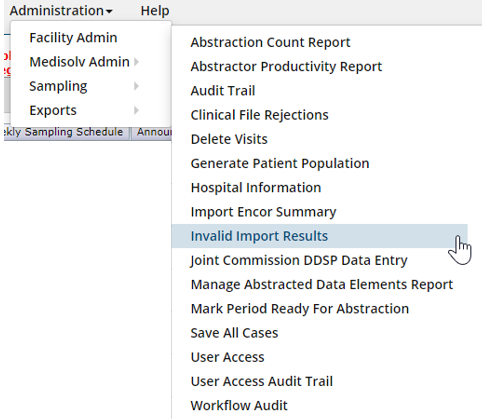Expand the Medisolv Admin submenu arrow
Image resolution: width=482 pixels, height=419 pixels.
(x=136, y=62)
